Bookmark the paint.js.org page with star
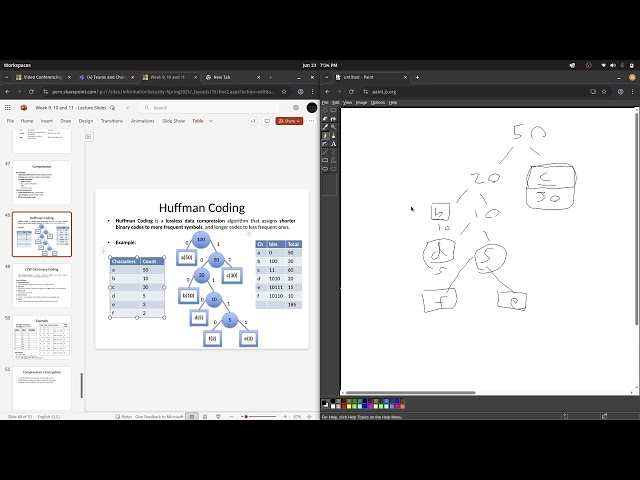Screen dimensions: 640x480 604,92
